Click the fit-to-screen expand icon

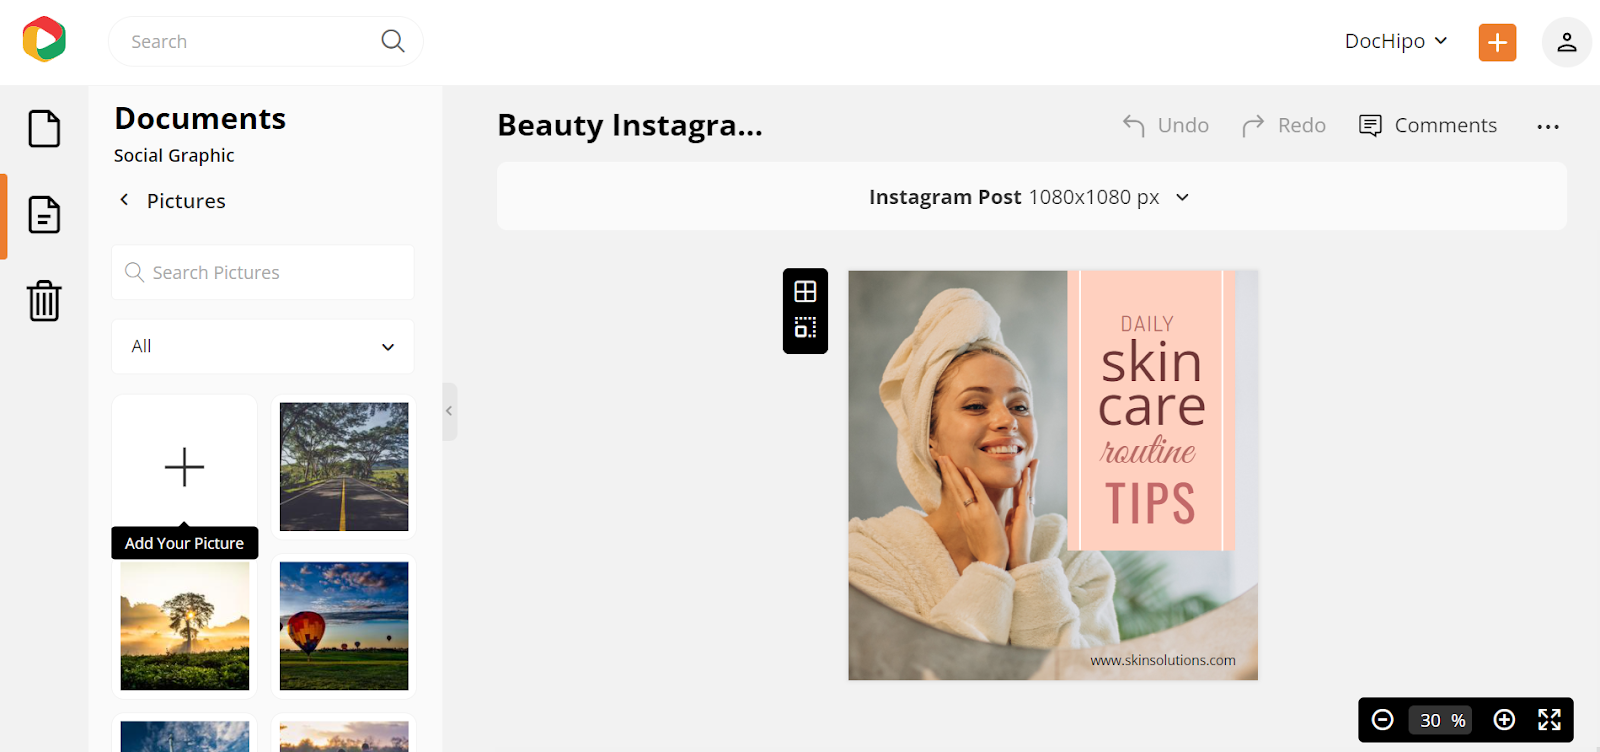[x=1549, y=720]
